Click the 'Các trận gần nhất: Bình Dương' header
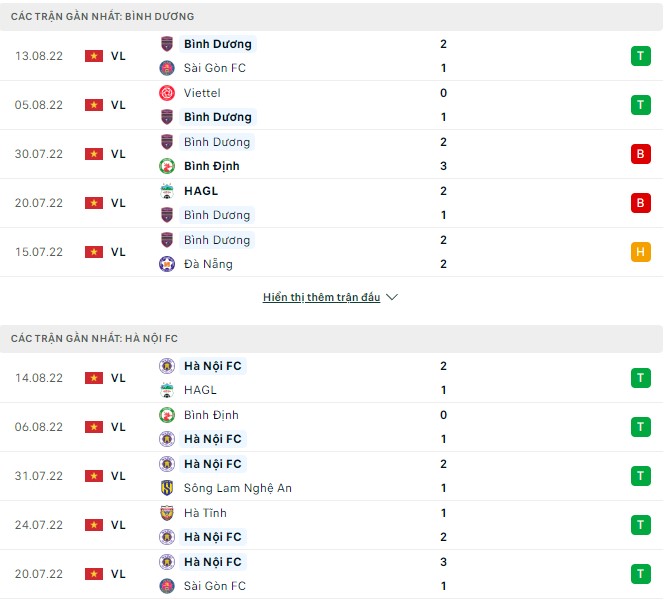Image resolution: width=672 pixels, height=600 pixels. click(x=103, y=17)
